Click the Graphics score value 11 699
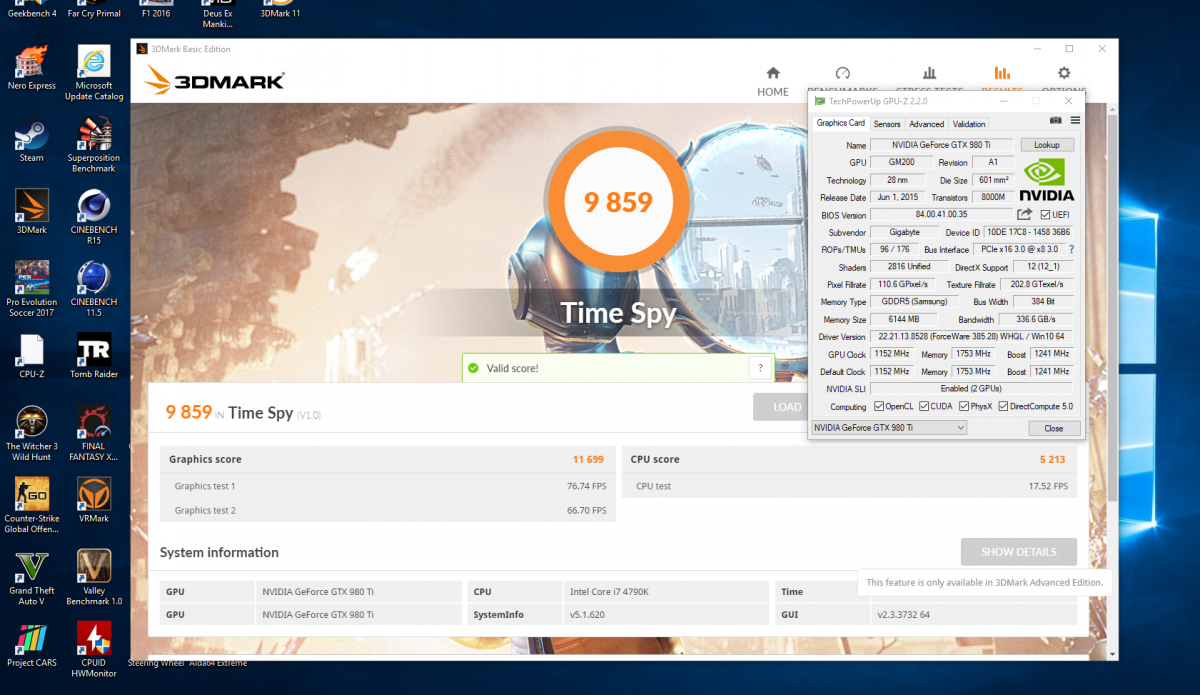The height and width of the screenshot is (695, 1200). 588,459
